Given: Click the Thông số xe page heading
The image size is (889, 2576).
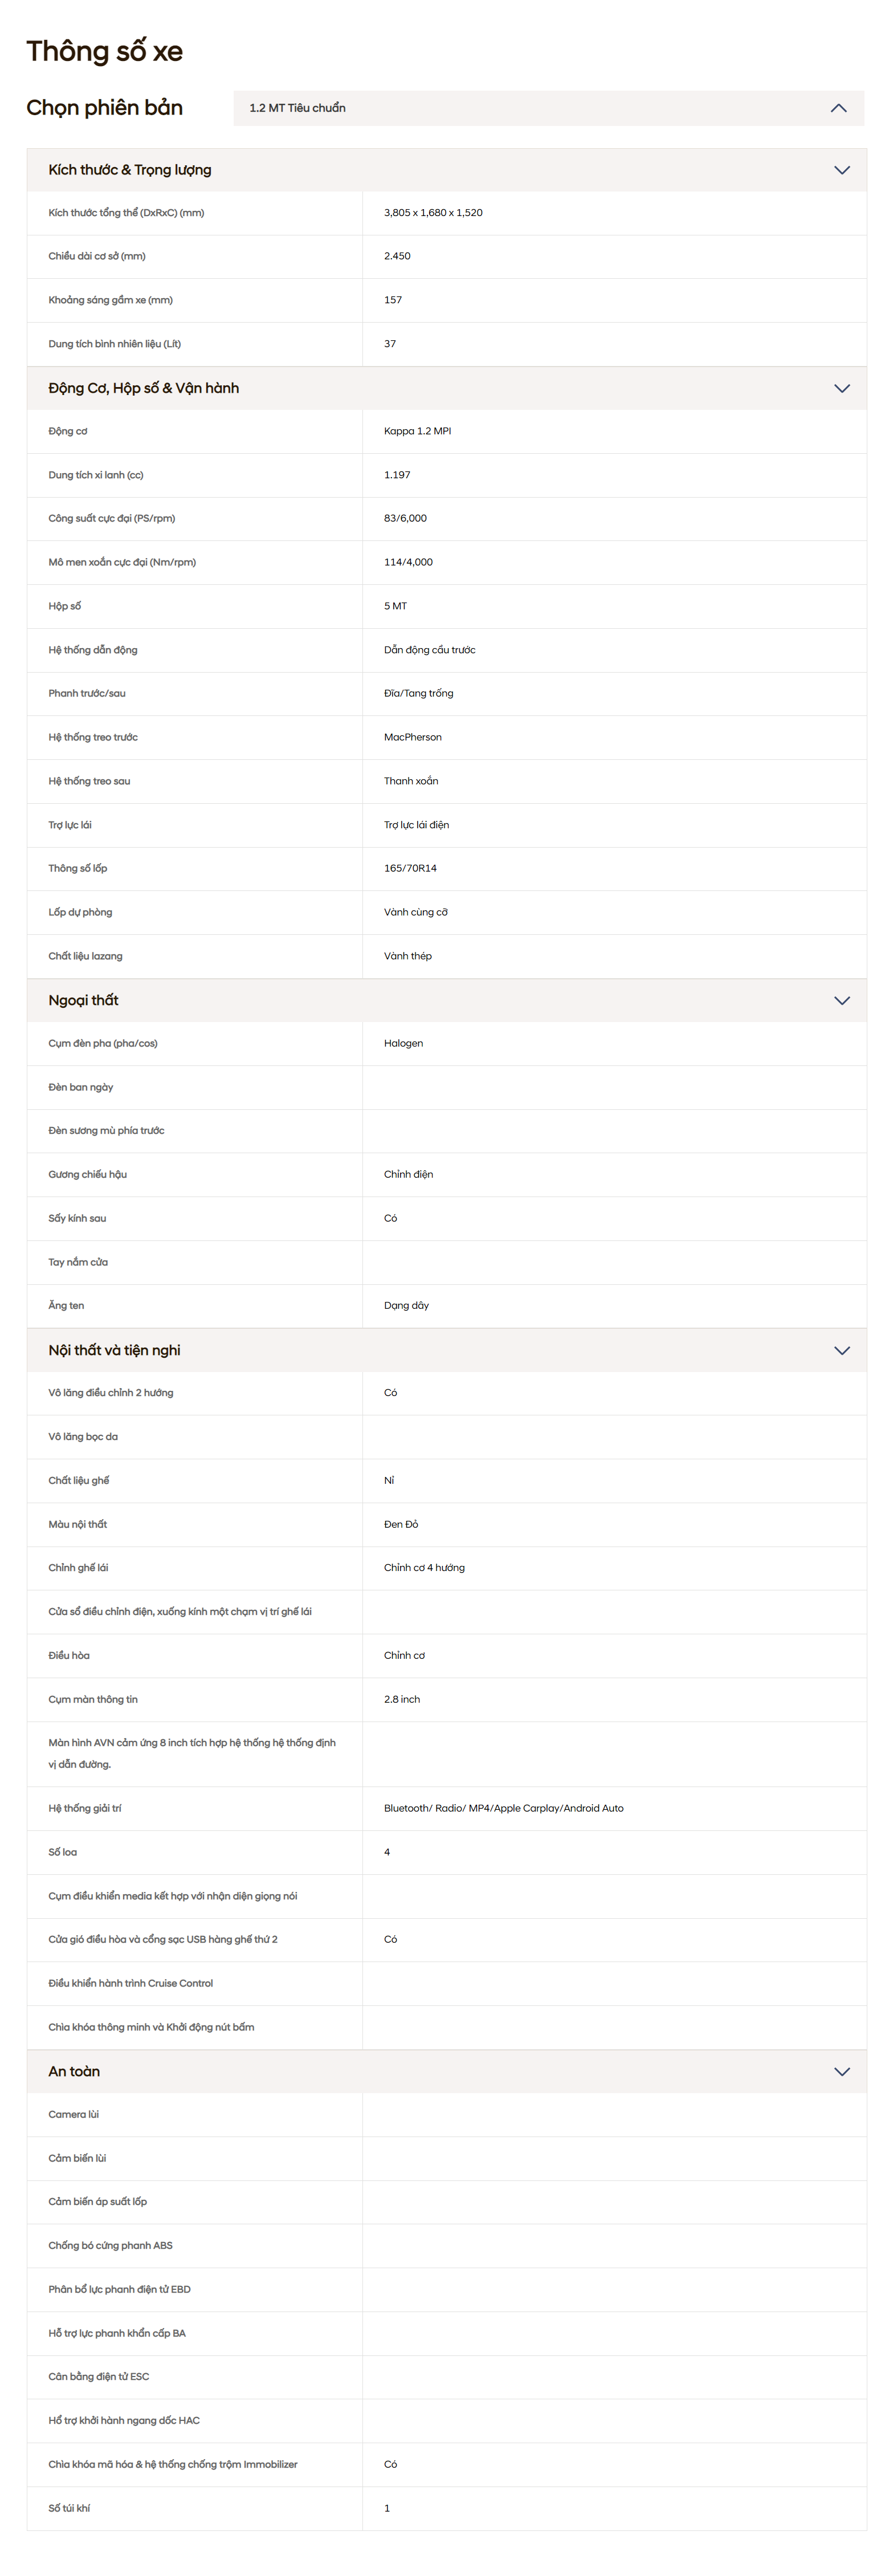Looking at the screenshot, I should pos(105,51).
